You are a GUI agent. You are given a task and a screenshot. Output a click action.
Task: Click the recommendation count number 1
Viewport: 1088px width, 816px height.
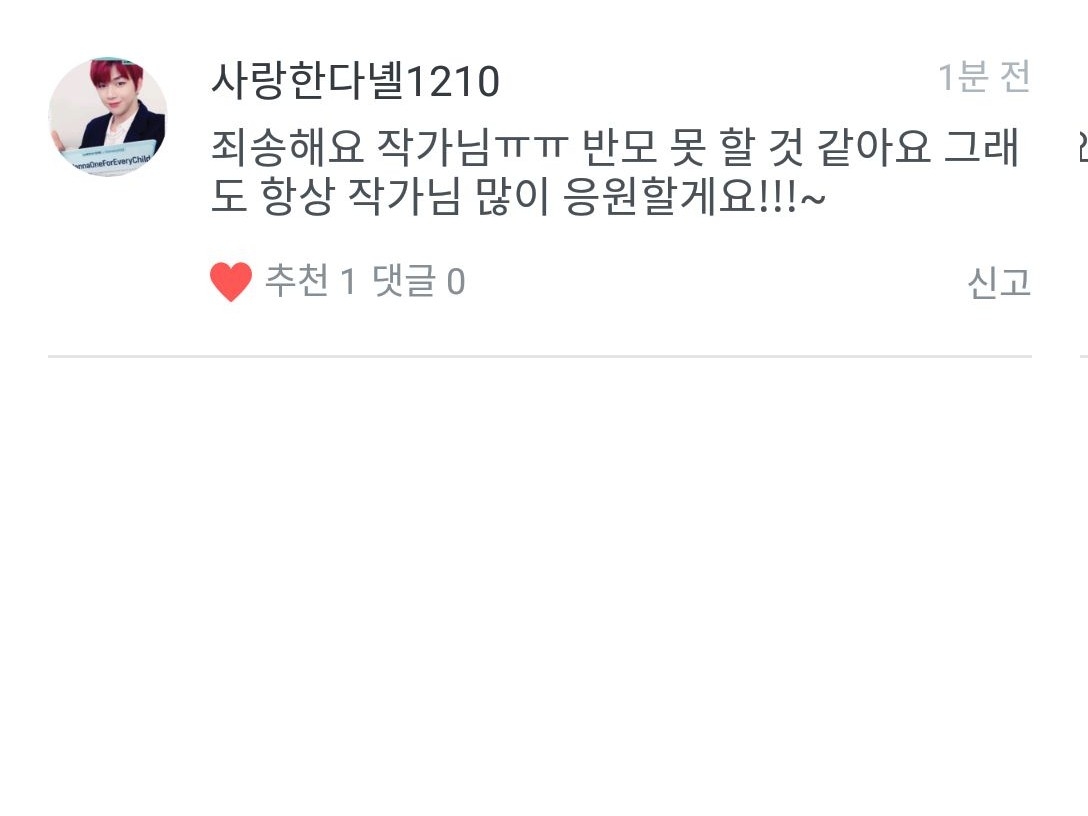pos(348,282)
